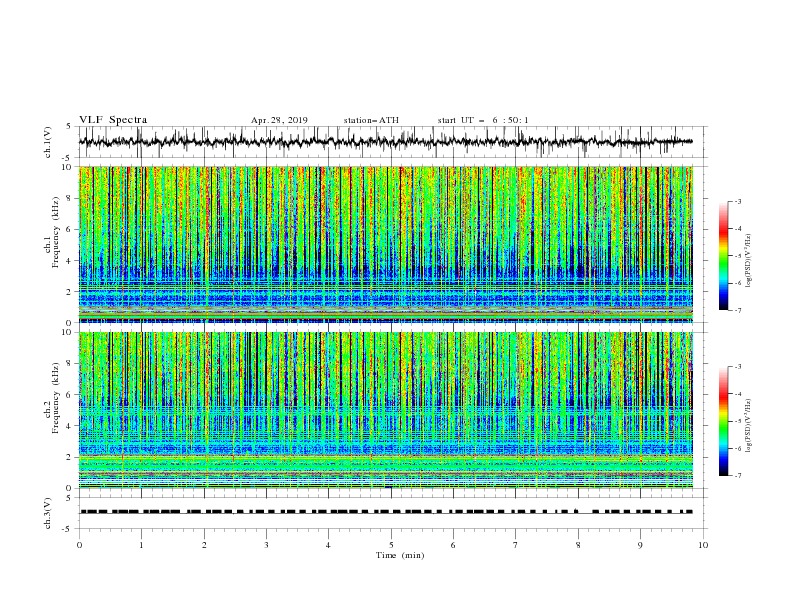Viewport: 792px width, 612px height.
Task: Click the ch.3(V) lower tick label "-5"
Action: click(68, 529)
